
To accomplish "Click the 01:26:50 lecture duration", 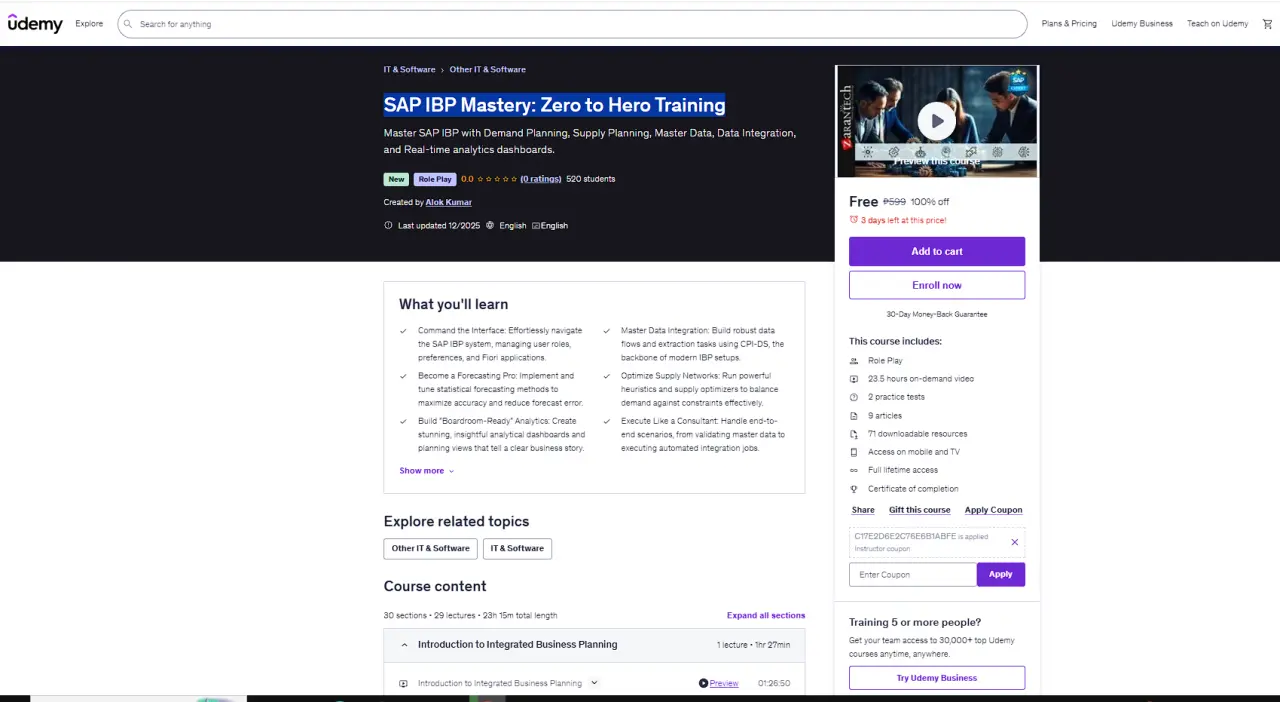I will (x=774, y=684).
